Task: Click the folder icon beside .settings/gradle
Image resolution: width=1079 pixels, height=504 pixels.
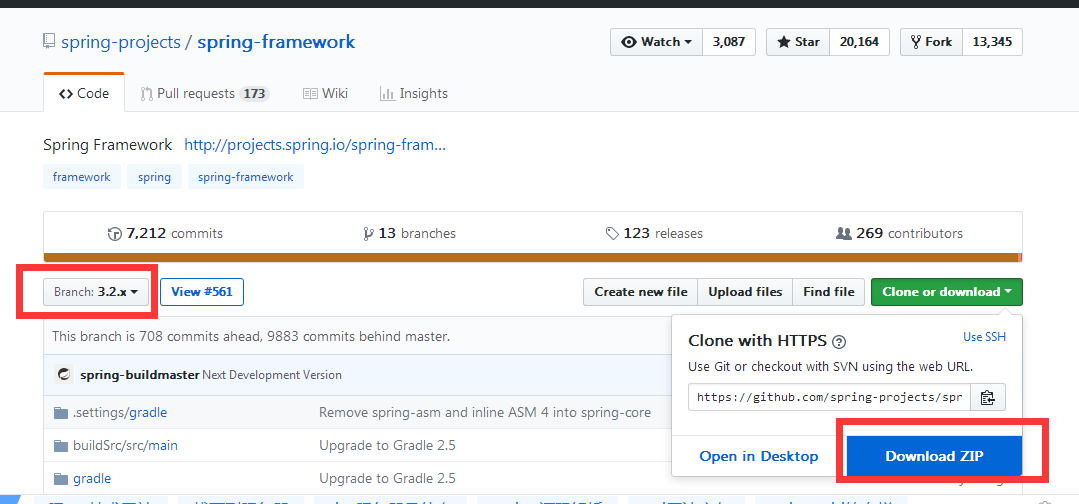Action: 61,413
